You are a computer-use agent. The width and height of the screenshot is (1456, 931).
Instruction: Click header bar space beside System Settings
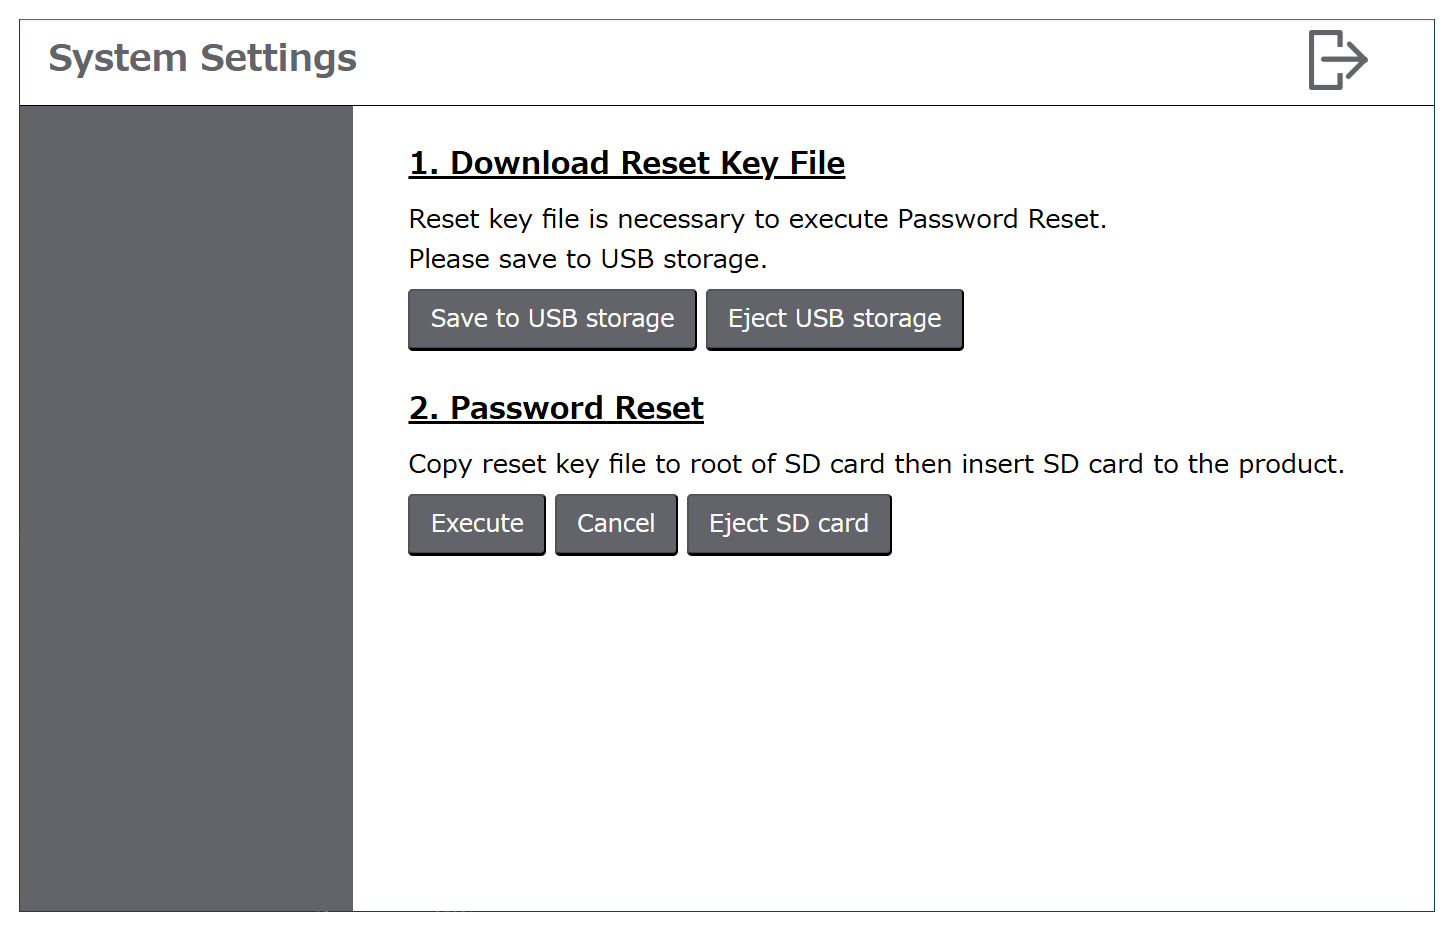830,60
